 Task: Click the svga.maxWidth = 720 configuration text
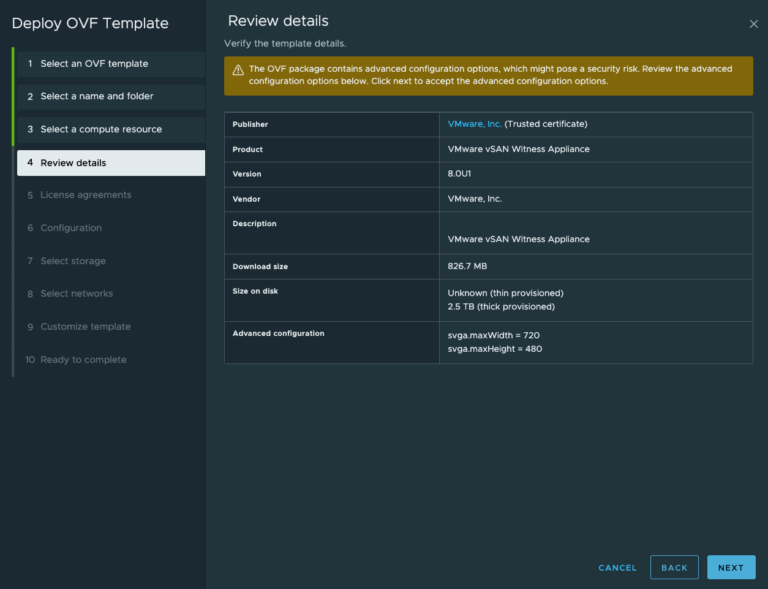[494, 335]
